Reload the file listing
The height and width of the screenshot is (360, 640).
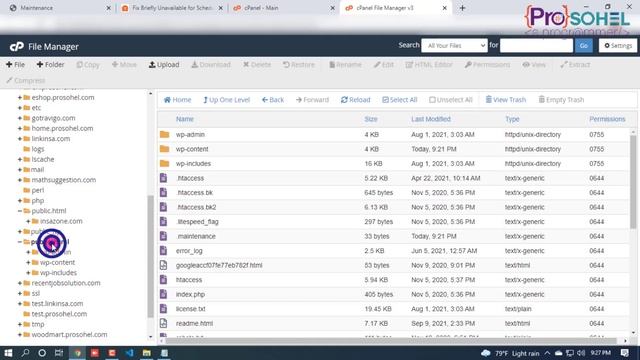(356, 100)
